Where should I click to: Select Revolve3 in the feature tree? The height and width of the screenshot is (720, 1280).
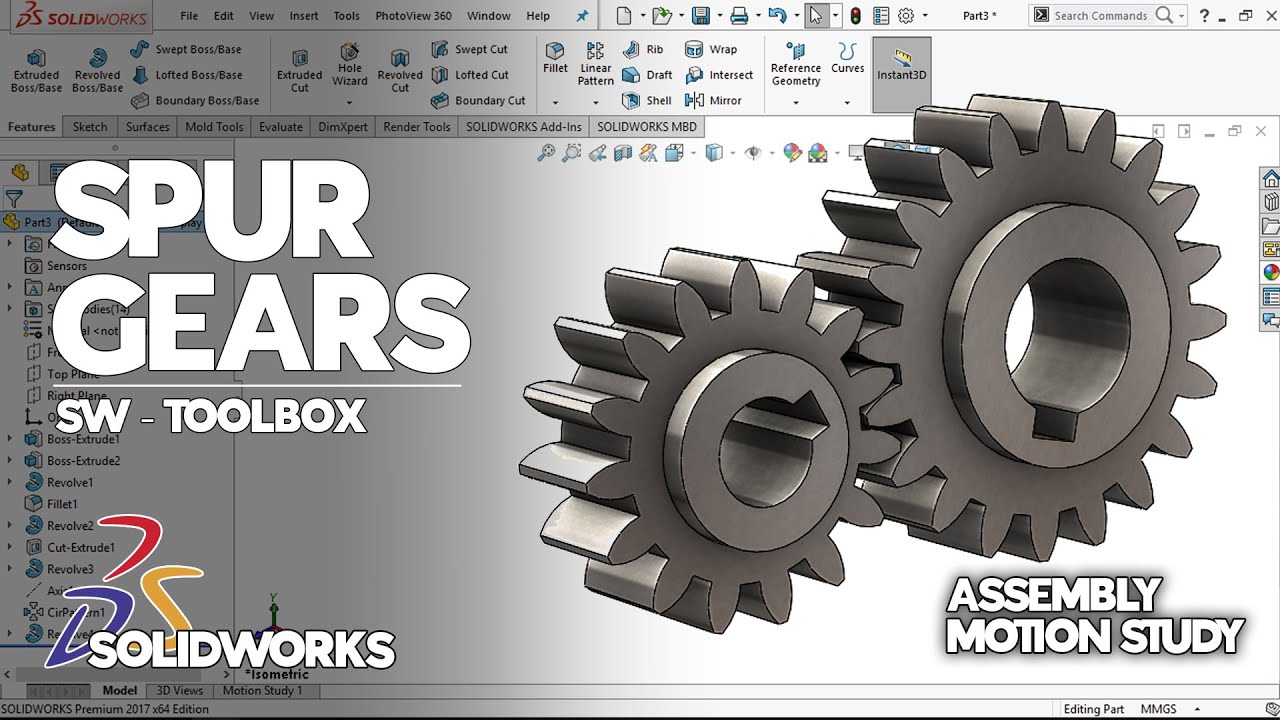coord(60,569)
